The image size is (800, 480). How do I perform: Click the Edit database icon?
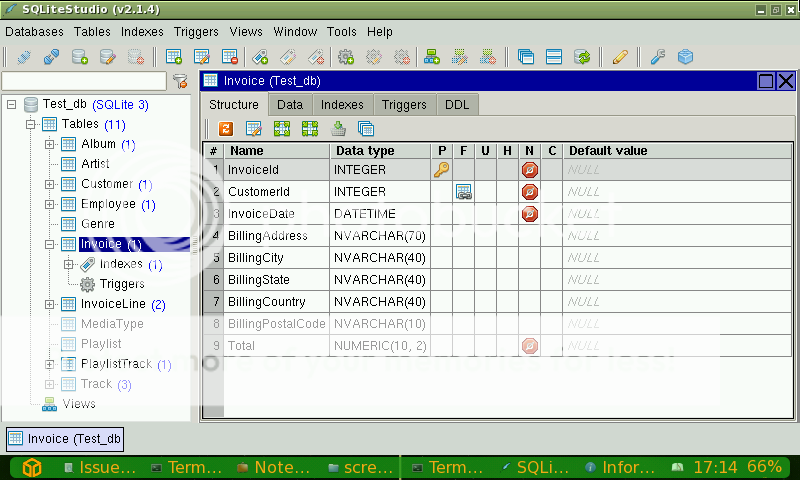coord(107,57)
